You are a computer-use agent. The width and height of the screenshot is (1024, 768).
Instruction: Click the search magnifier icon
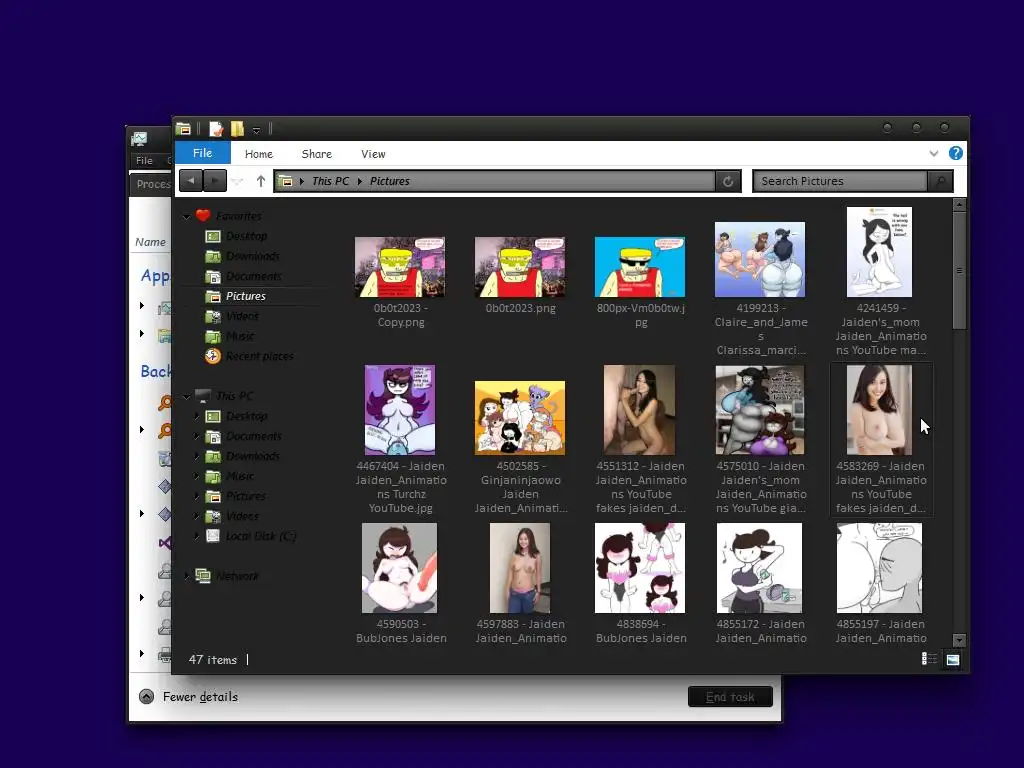(x=940, y=182)
